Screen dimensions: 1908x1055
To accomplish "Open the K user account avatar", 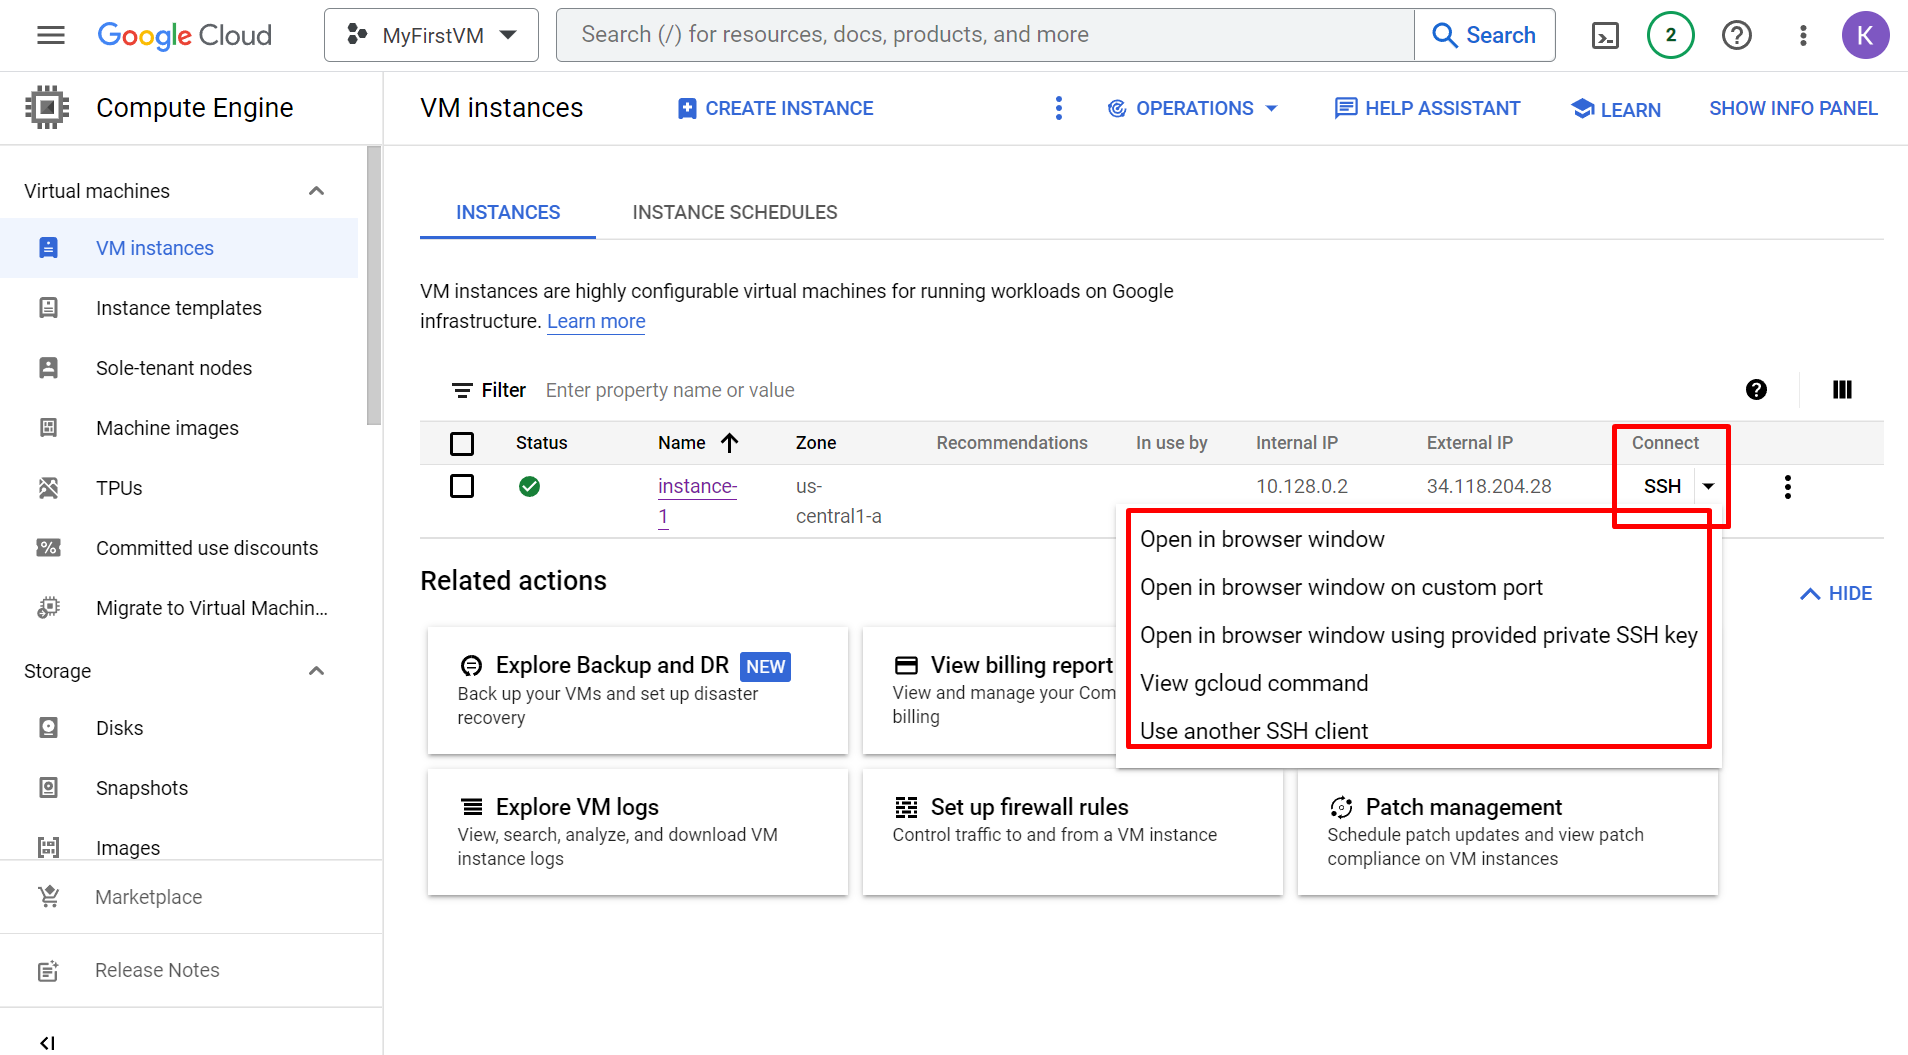I will click(1865, 35).
